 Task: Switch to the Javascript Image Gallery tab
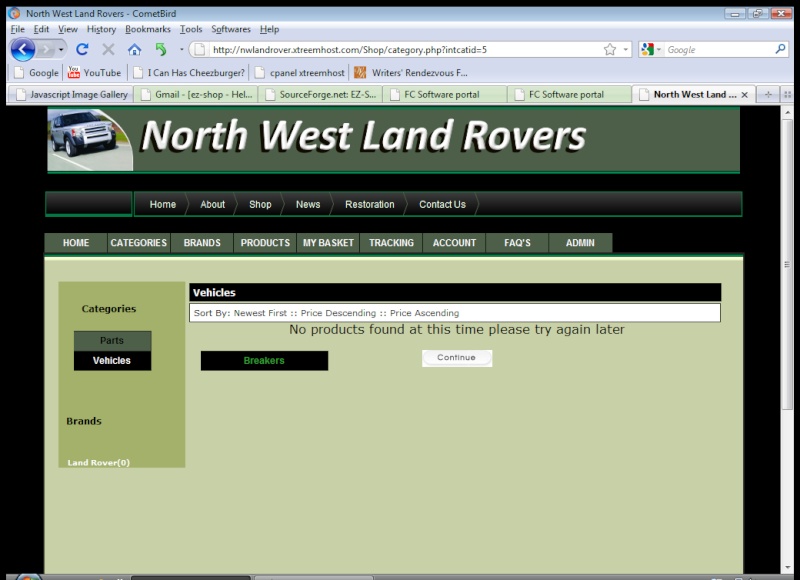click(x=71, y=94)
